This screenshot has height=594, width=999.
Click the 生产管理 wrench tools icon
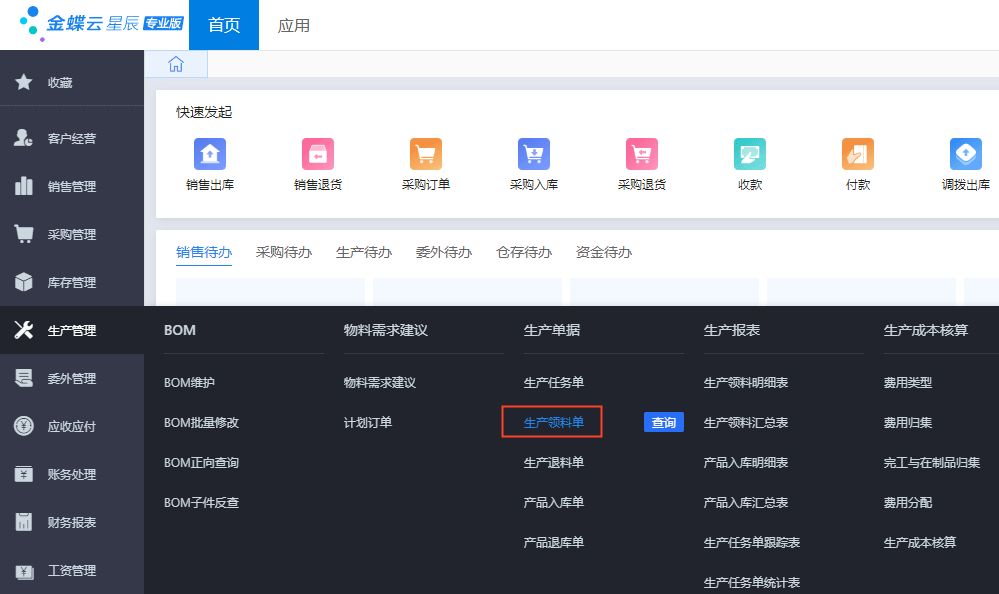point(24,330)
